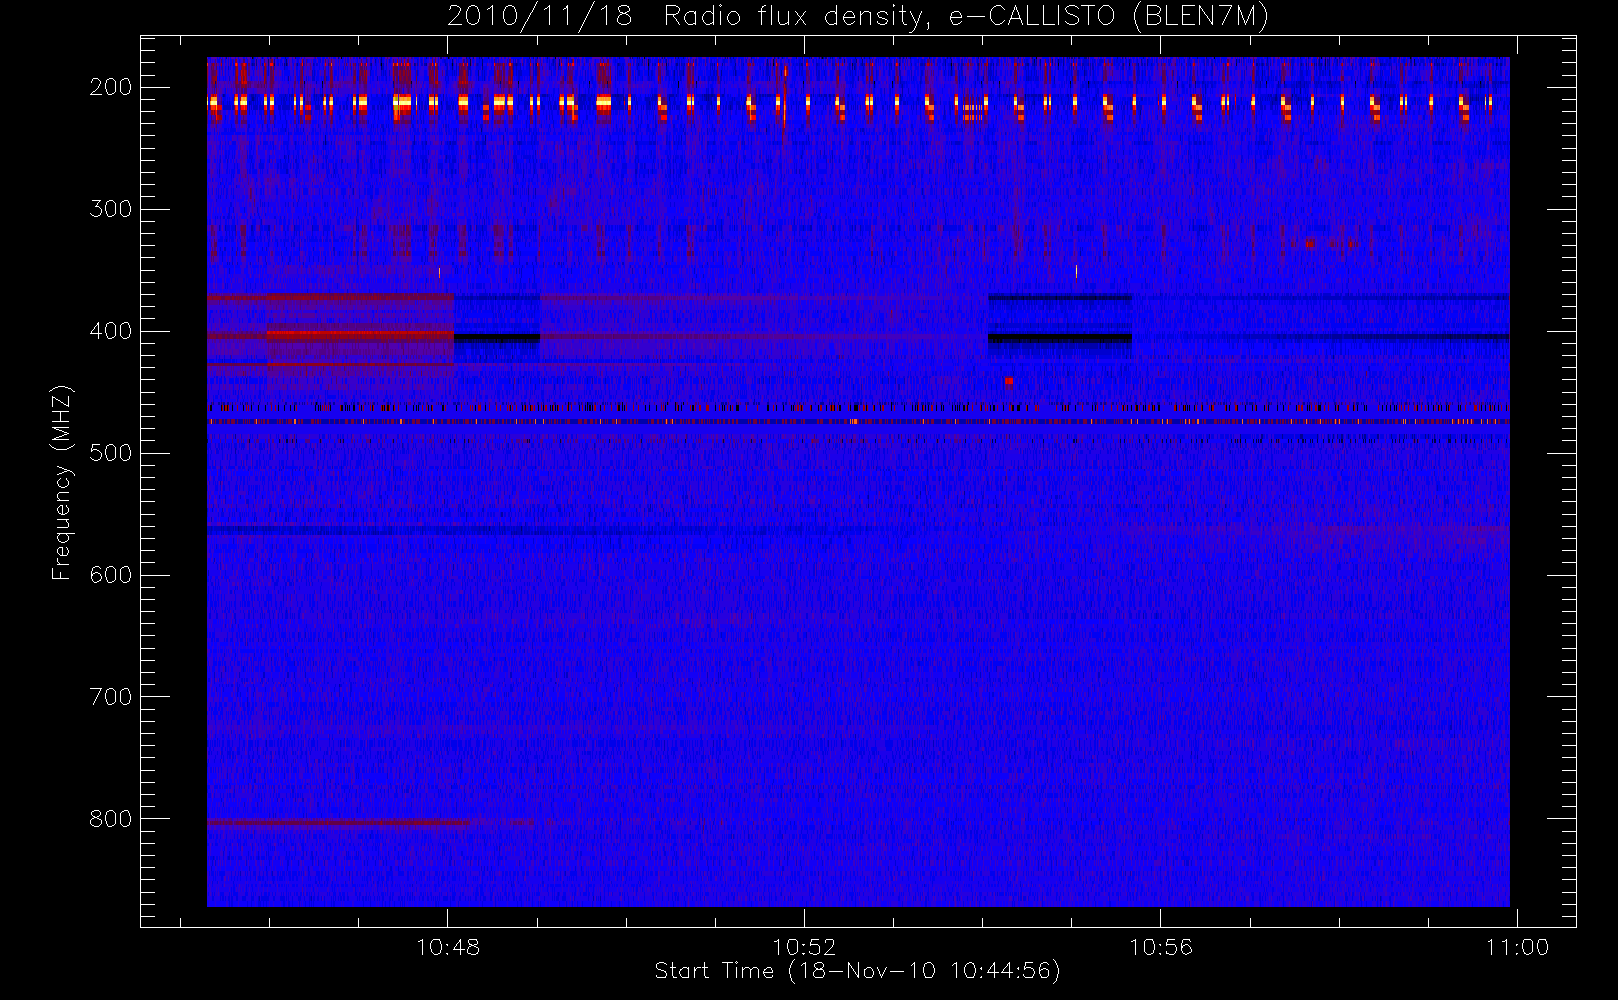1618x1000 pixels.
Task: Click the 800 frequency tick label
Action: tap(111, 819)
